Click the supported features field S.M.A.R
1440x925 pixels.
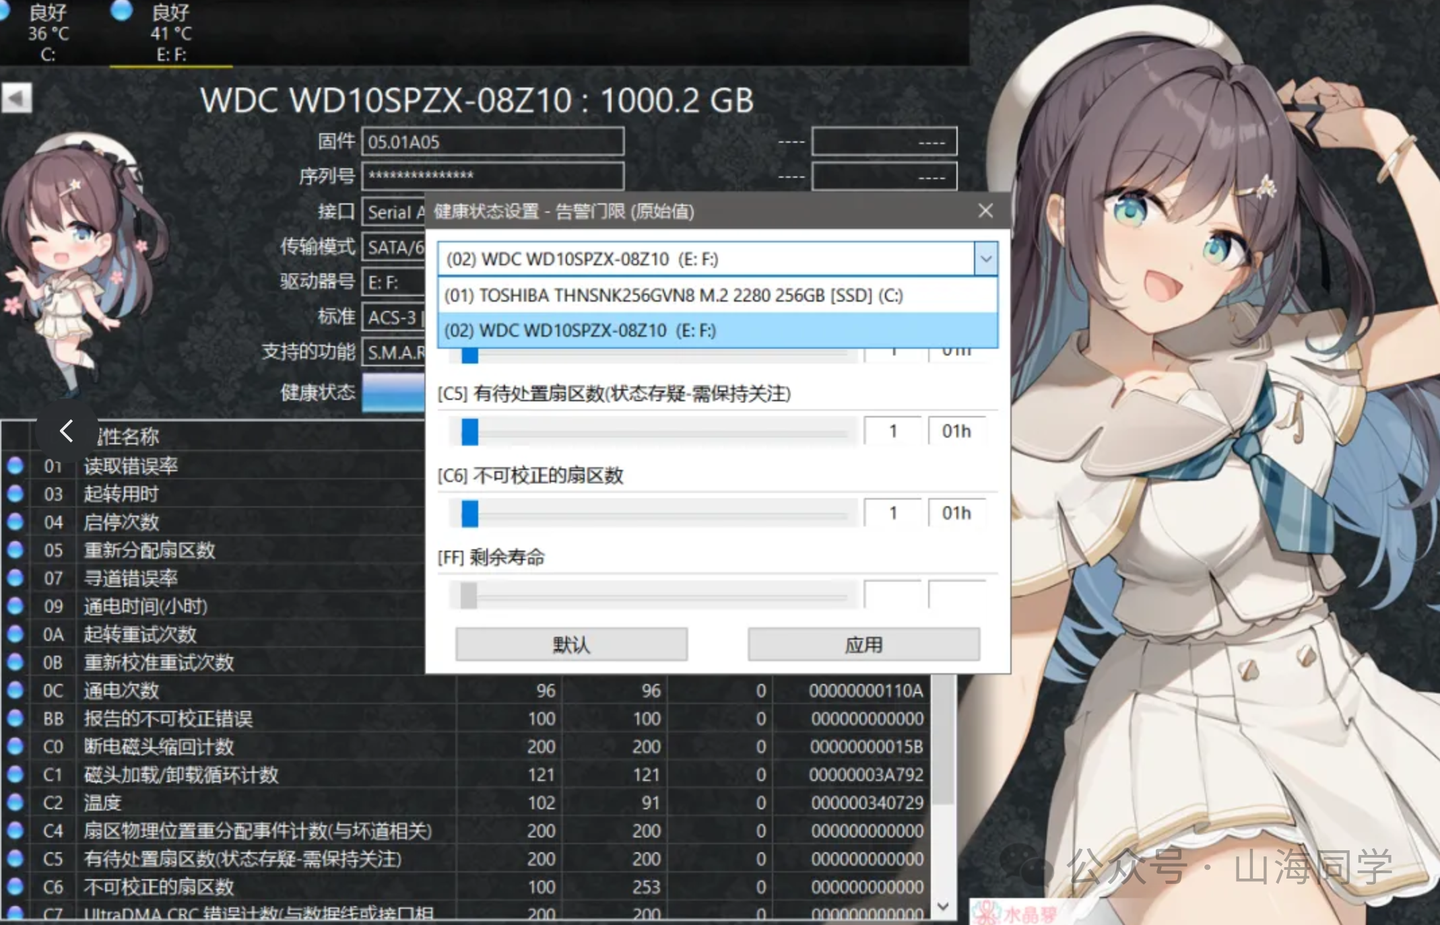[394, 352]
